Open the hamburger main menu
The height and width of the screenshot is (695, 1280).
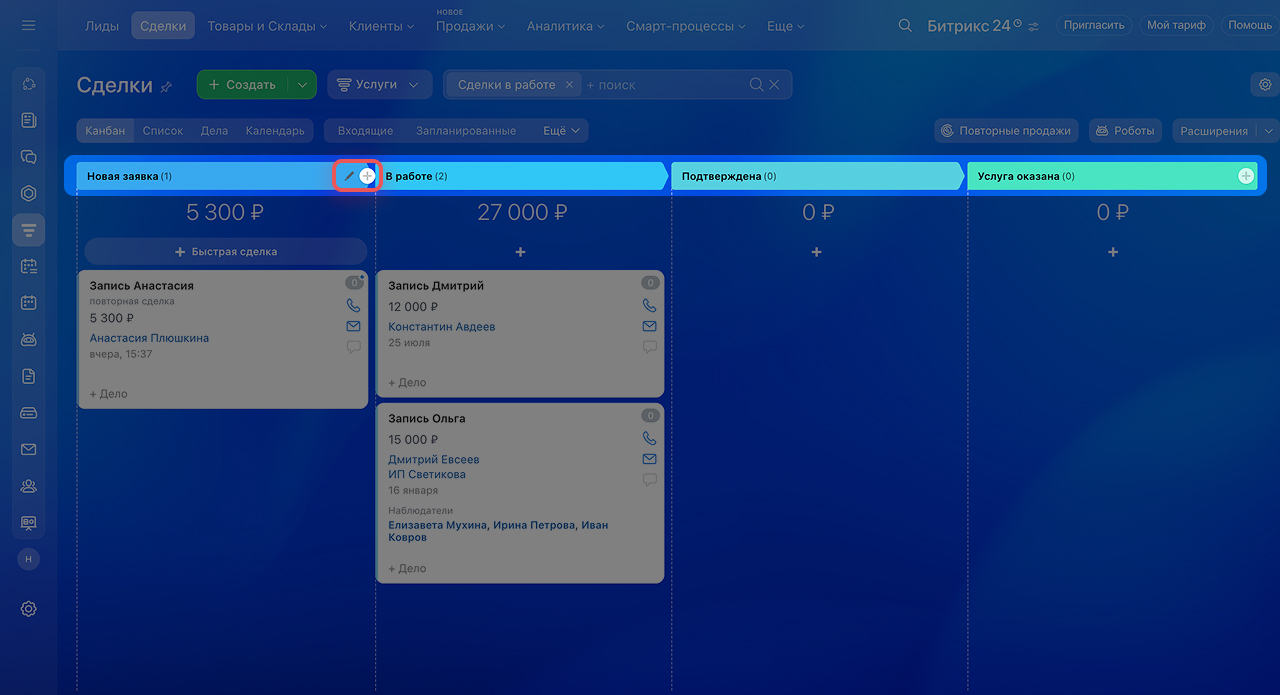(x=28, y=25)
